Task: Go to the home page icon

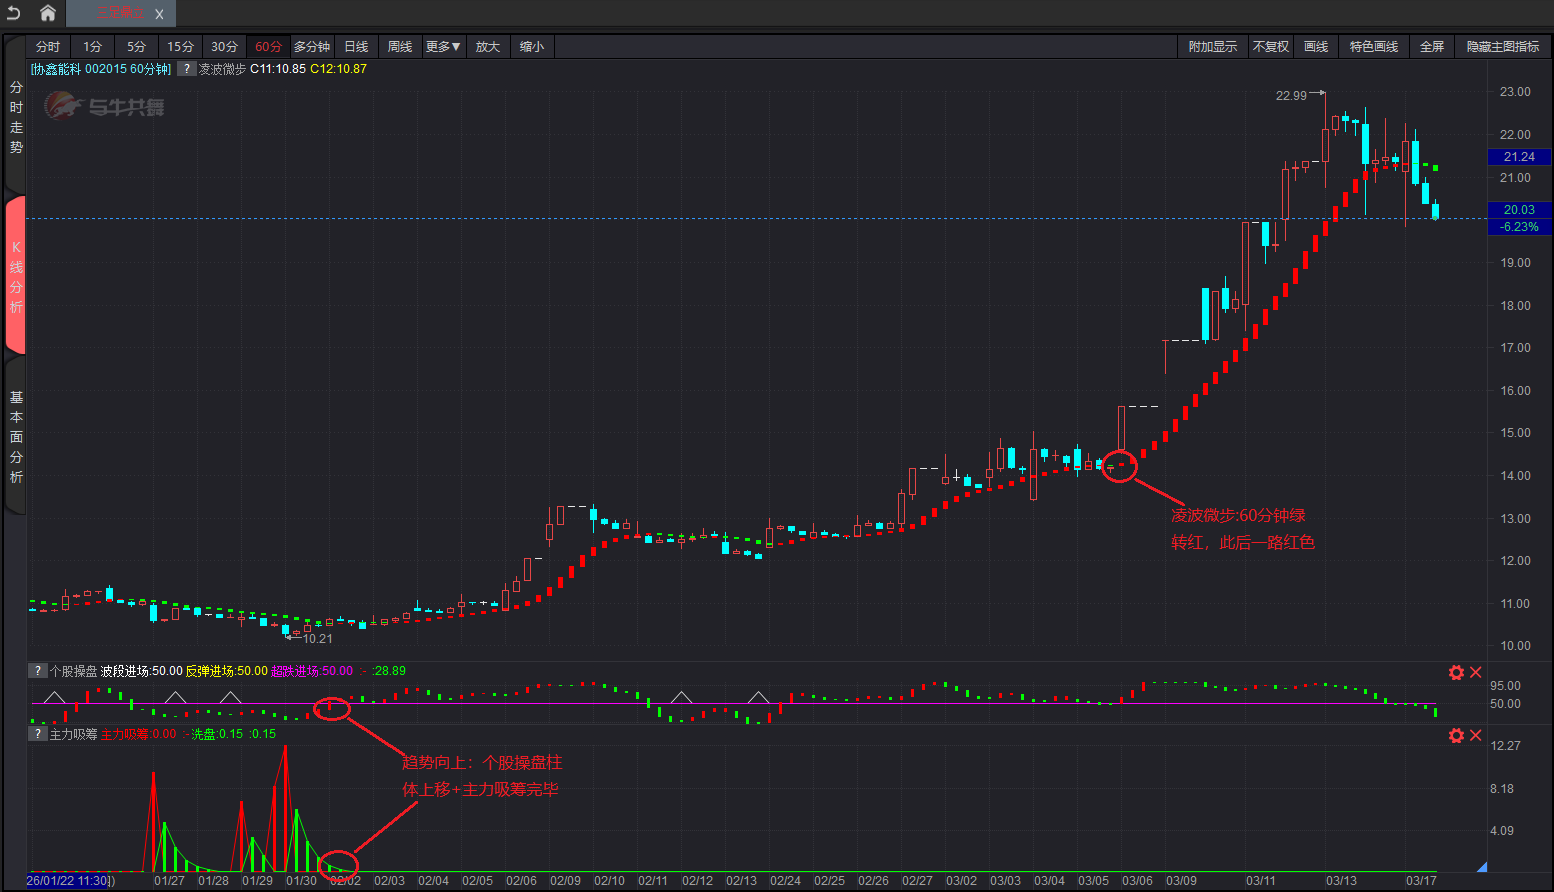Action: tap(47, 13)
